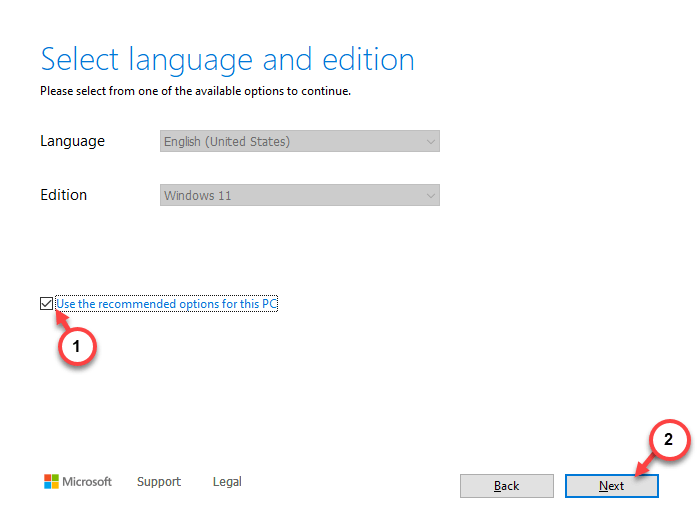The height and width of the screenshot is (509, 700).
Task: Click the red circled number 2 annotation
Action: tap(668, 439)
